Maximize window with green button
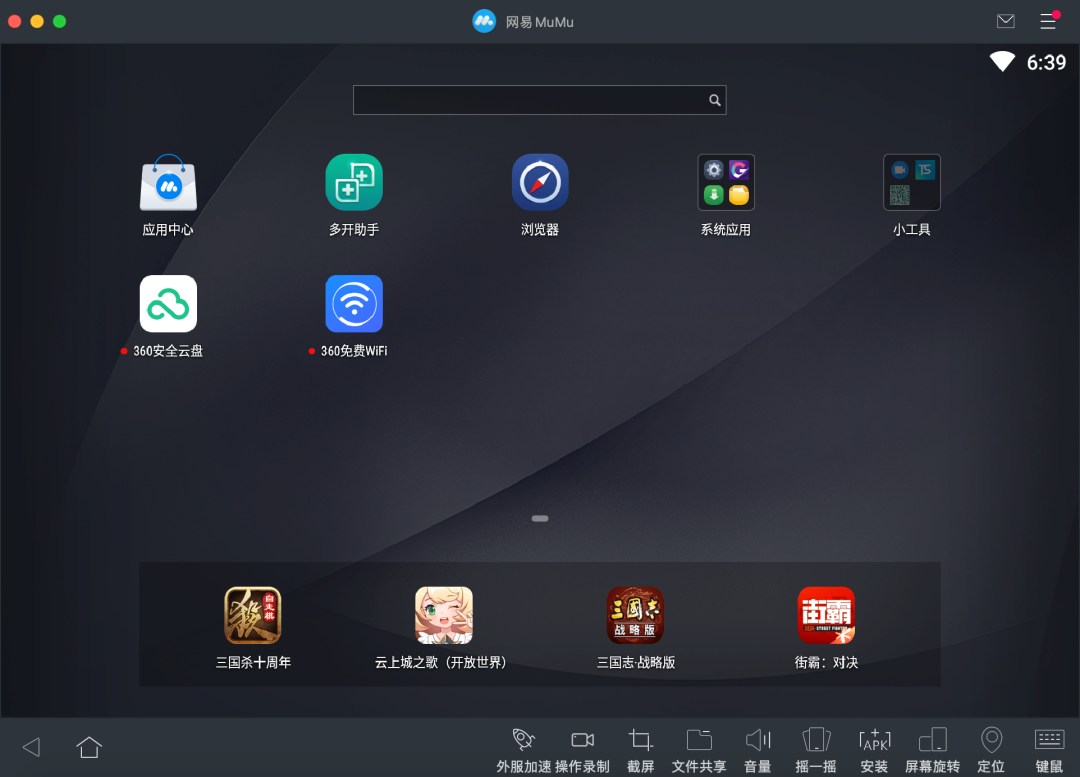Viewport: 1080px width, 777px height. [x=60, y=21]
